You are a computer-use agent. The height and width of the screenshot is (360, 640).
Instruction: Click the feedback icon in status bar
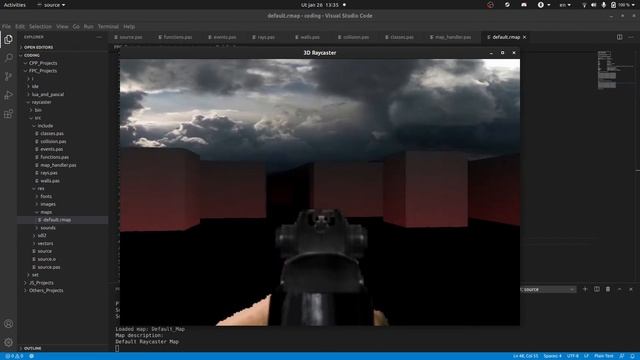click(x=622, y=356)
